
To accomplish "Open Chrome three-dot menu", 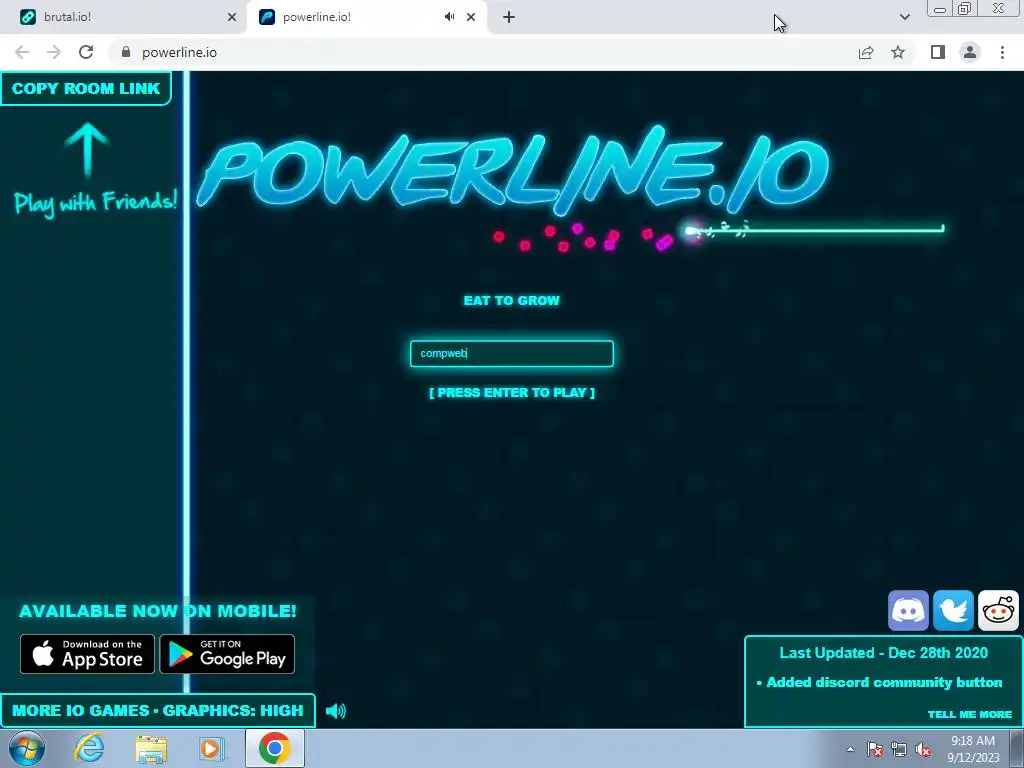I will coord(1002,52).
